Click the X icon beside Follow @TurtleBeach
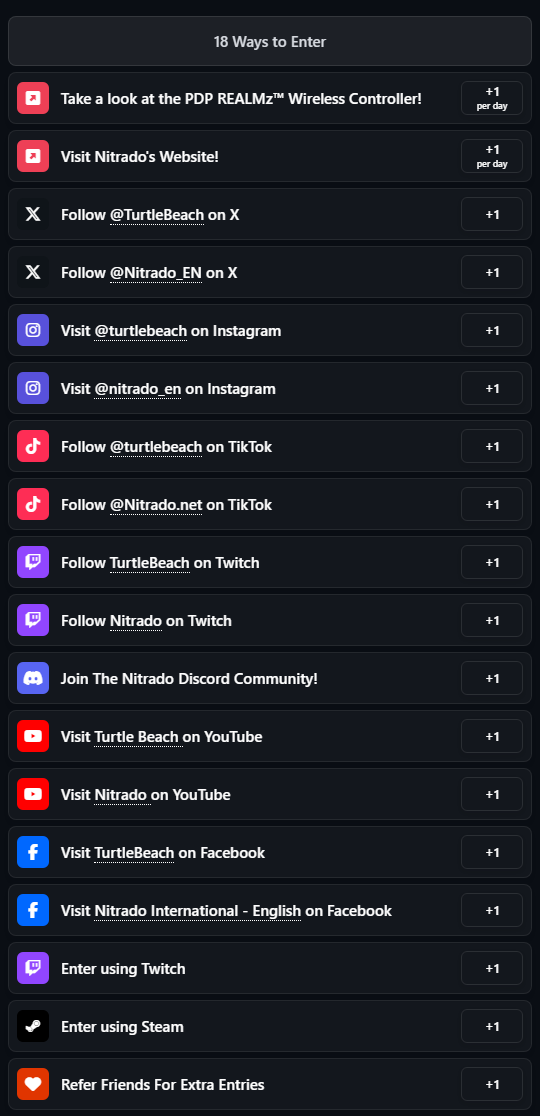This screenshot has height=1116, width=540. [x=33, y=214]
